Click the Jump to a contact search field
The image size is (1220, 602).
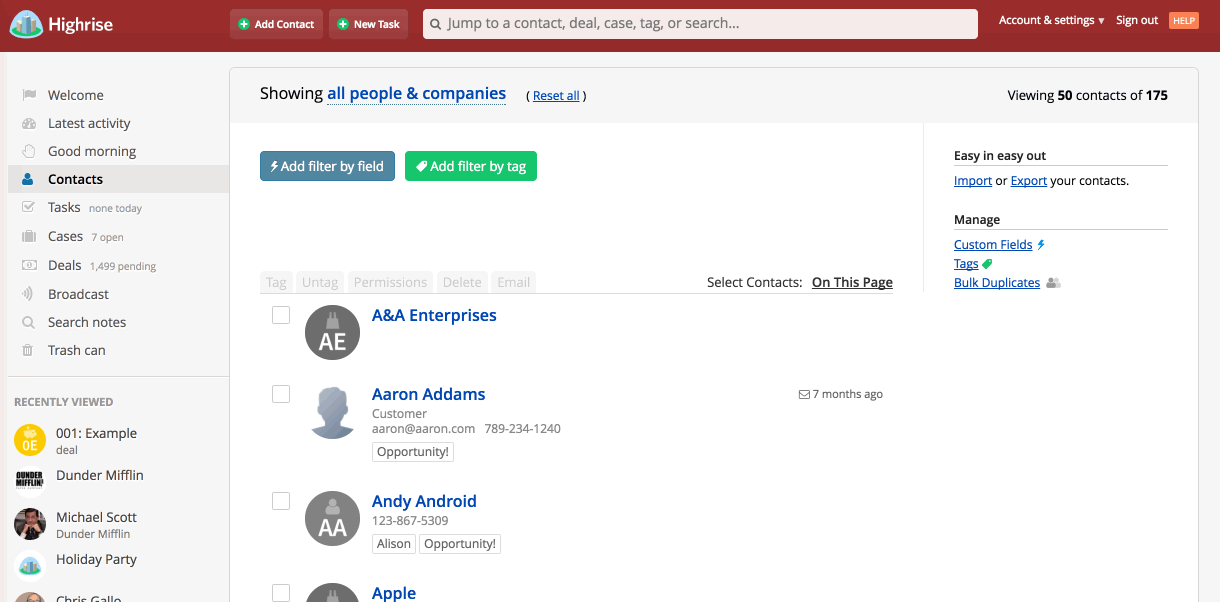pos(700,24)
